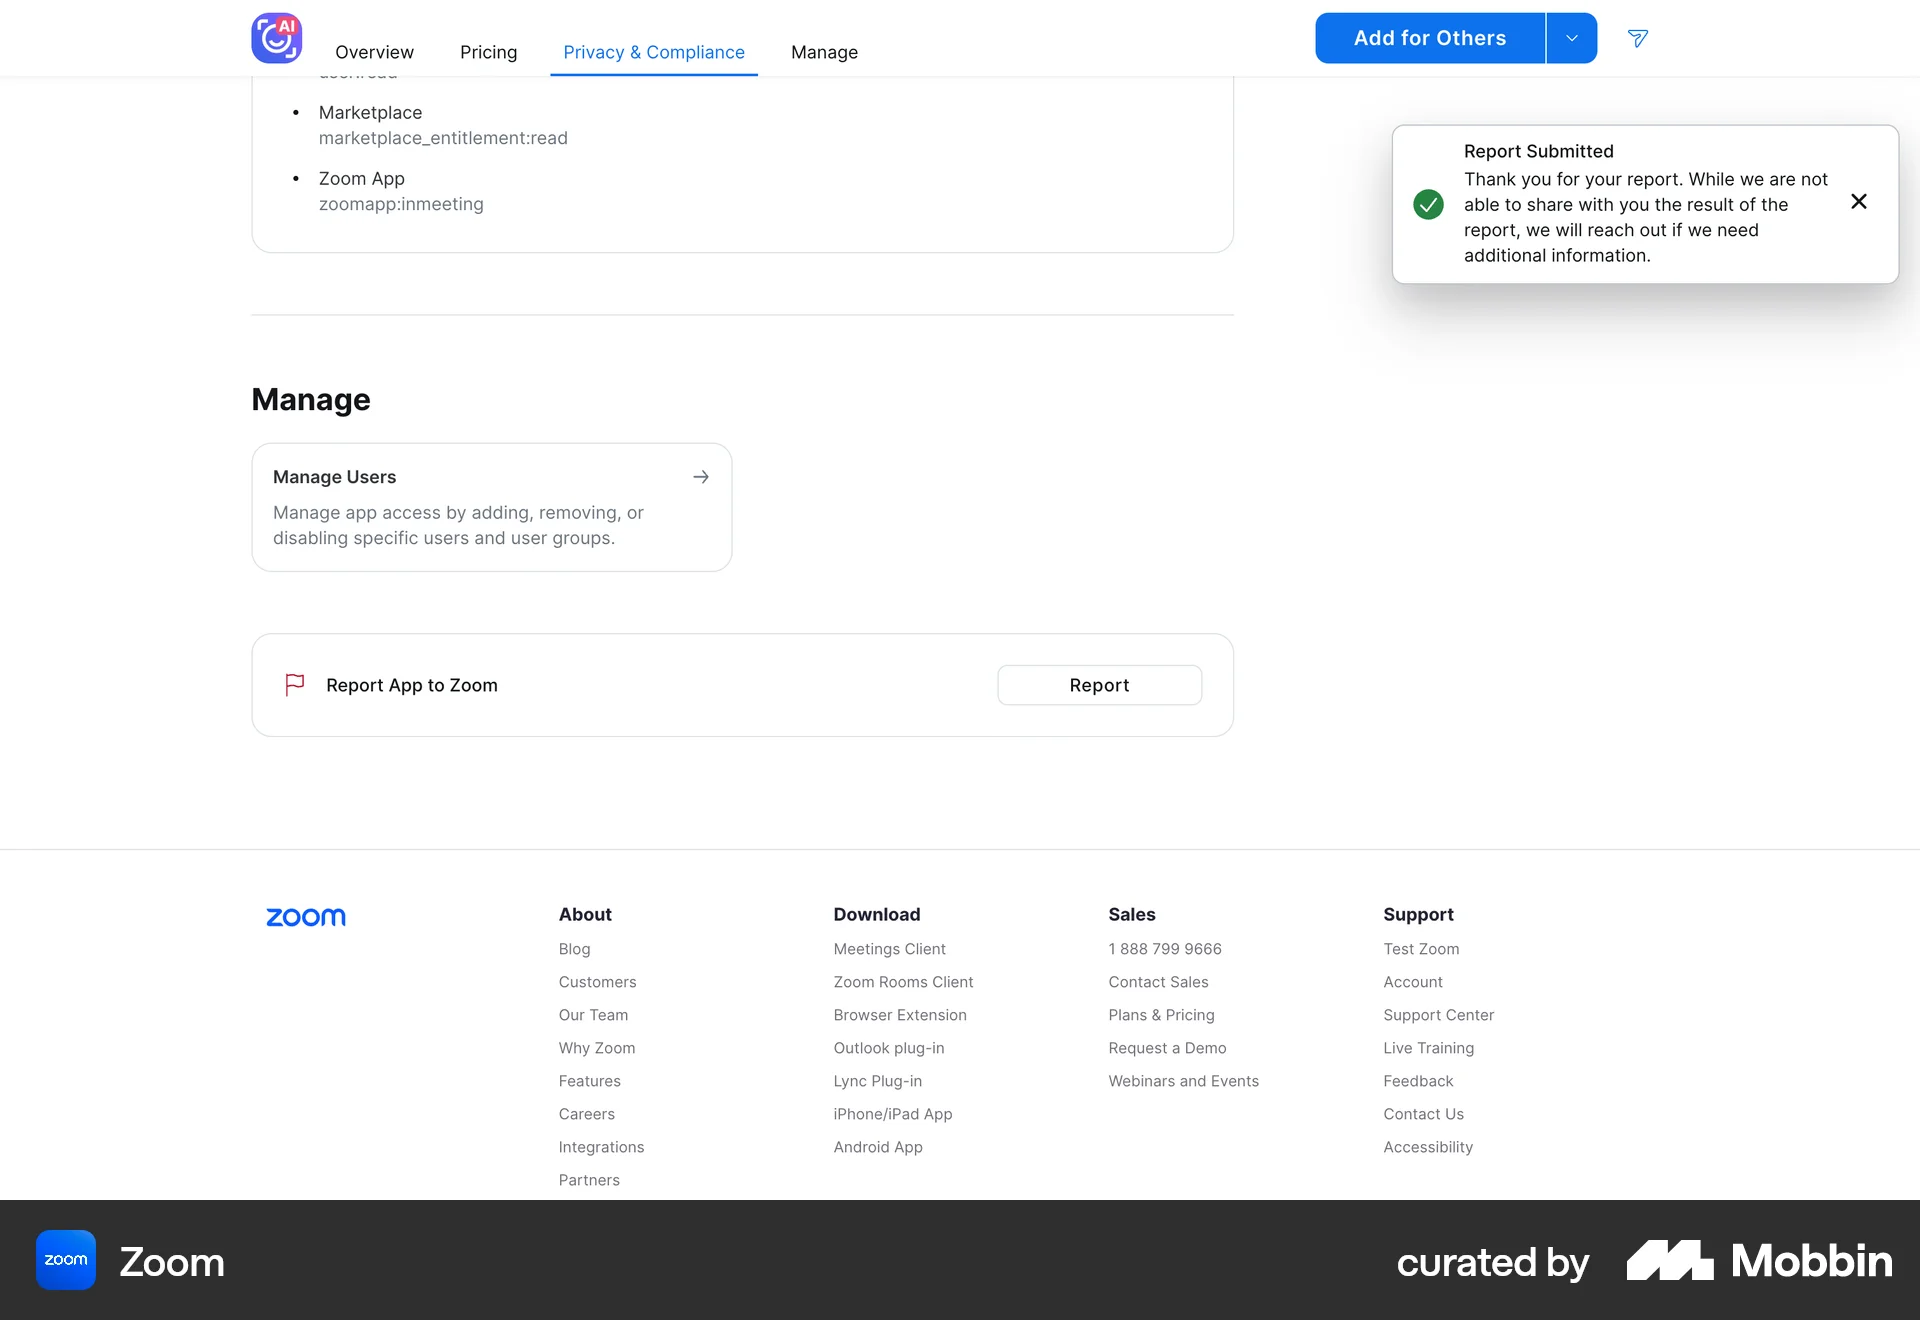The width and height of the screenshot is (1920, 1320).
Task: Switch to the Overview tab
Action: [x=374, y=52]
